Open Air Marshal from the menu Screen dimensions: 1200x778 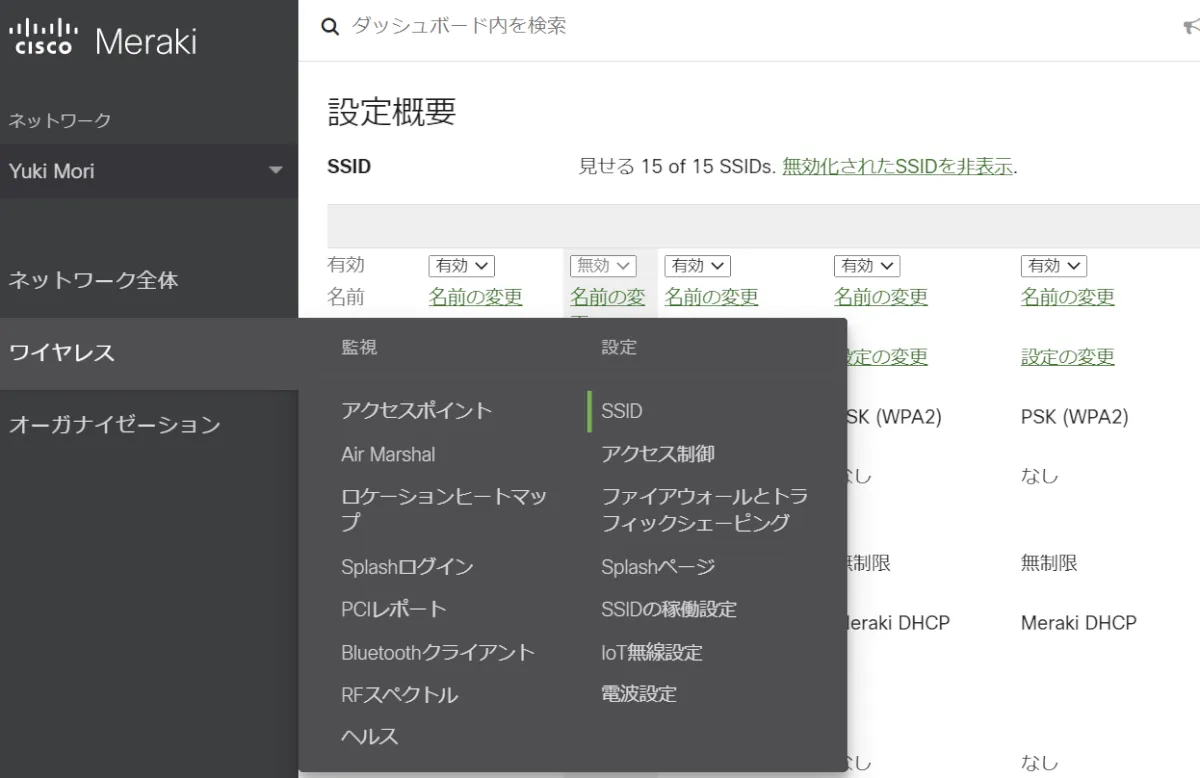tap(388, 454)
